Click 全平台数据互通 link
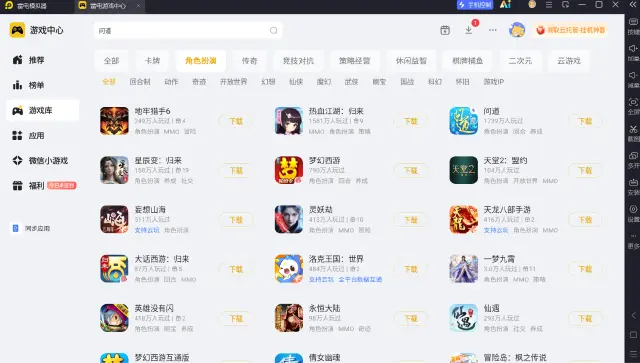Image resolution: width=640 pixels, height=363 pixels. pos(360,280)
